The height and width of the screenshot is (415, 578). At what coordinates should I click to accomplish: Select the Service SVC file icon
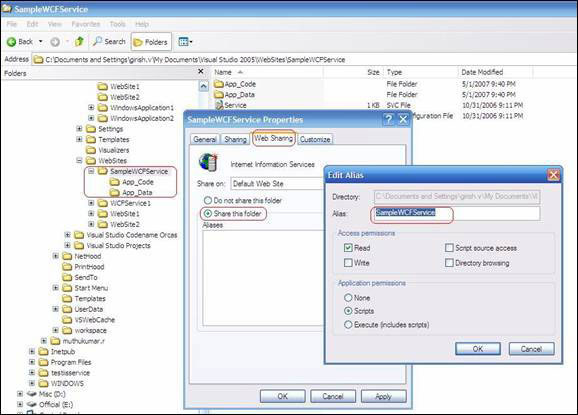click(219, 105)
